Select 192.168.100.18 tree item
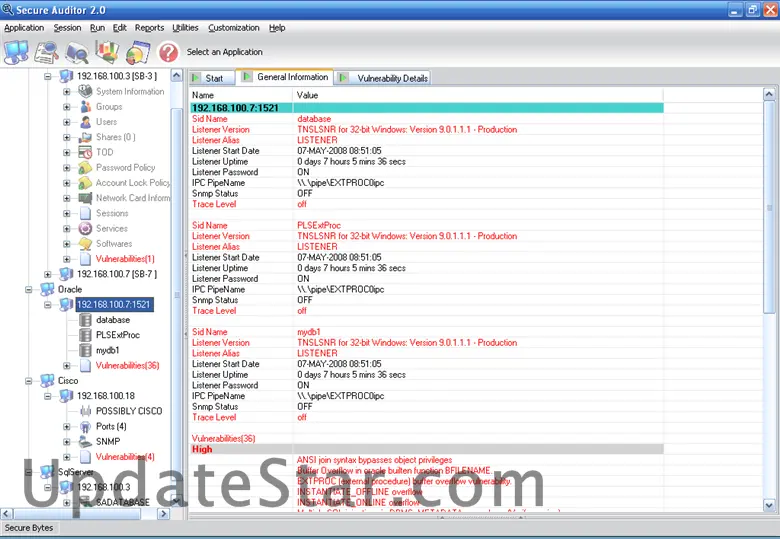The width and height of the screenshot is (780, 539). [x=105, y=396]
